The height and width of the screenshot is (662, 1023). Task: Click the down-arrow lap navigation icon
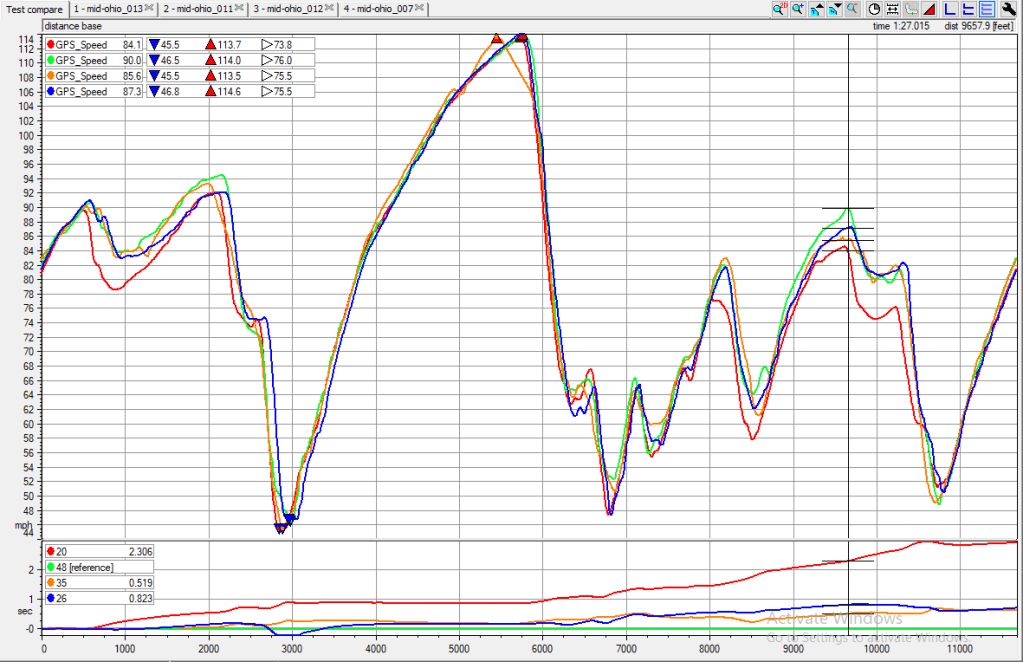pos(835,8)
